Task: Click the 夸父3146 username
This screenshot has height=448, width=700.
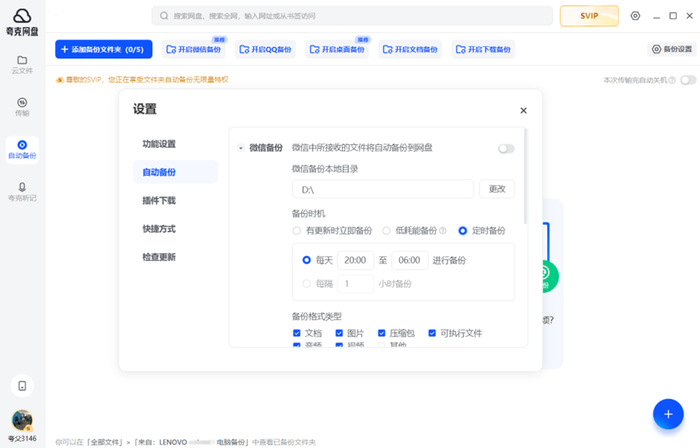Action: 22,439
